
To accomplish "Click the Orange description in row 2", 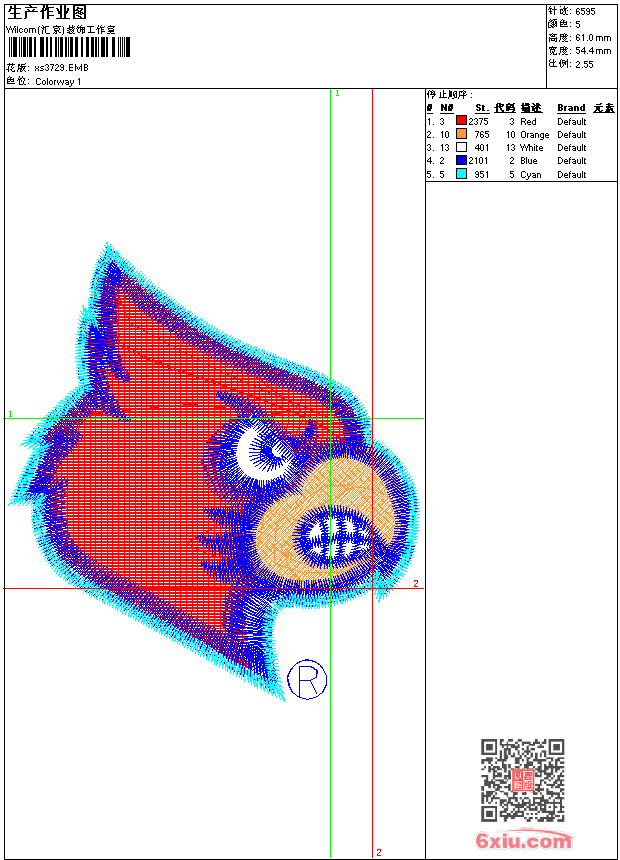I will click(534, 135).
